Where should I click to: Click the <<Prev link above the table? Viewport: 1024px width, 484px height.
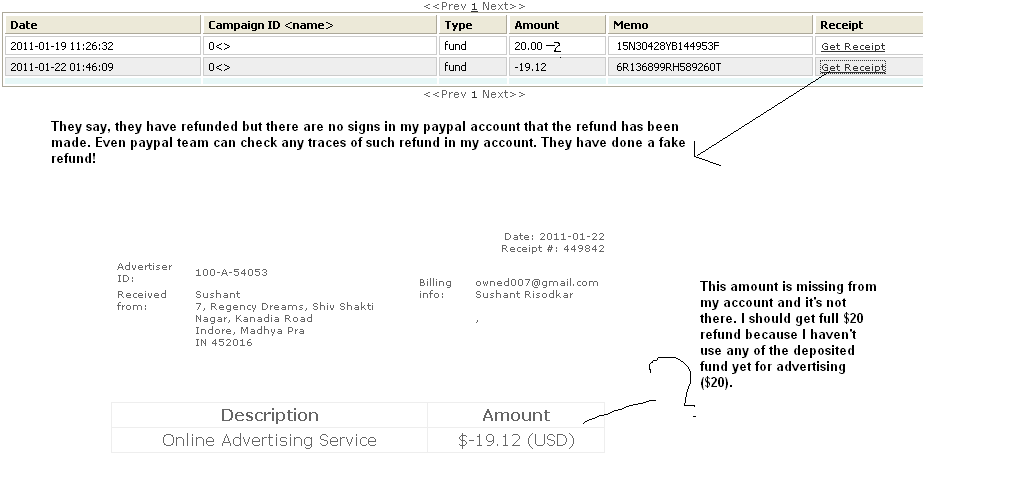click(x=445, y=6)
